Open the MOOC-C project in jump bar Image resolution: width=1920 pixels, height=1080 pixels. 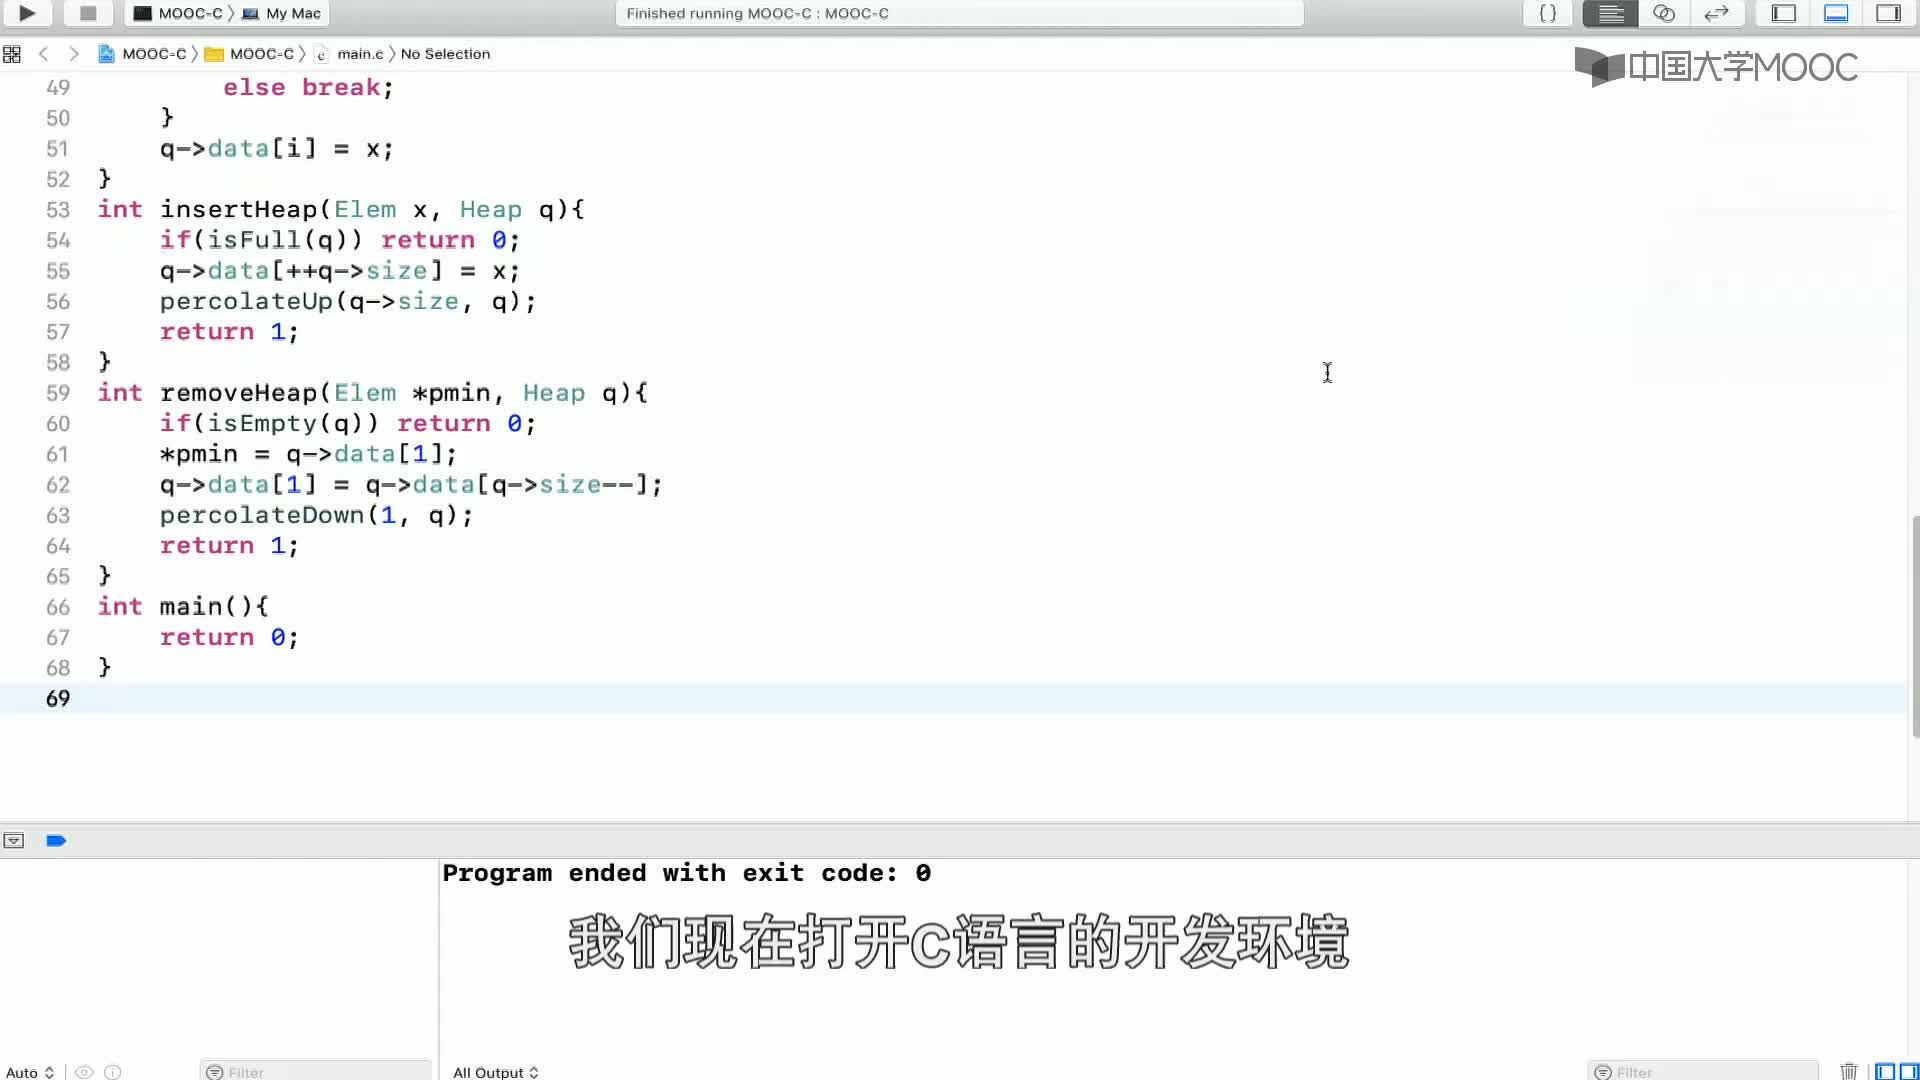[x=143, y=54]
